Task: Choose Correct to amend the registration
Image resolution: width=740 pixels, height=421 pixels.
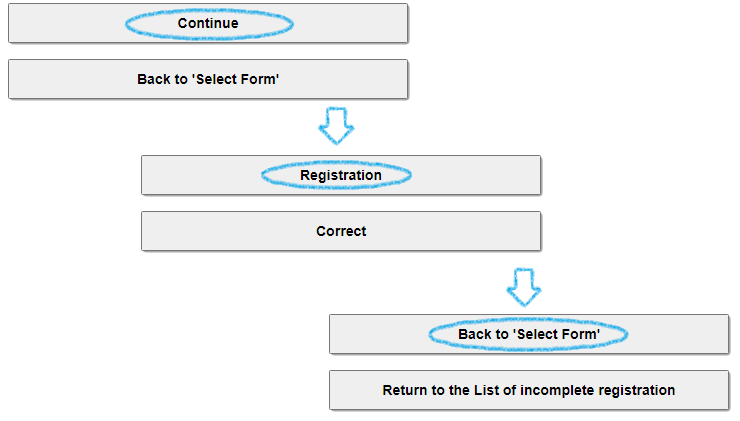Action: pos(341,231)
